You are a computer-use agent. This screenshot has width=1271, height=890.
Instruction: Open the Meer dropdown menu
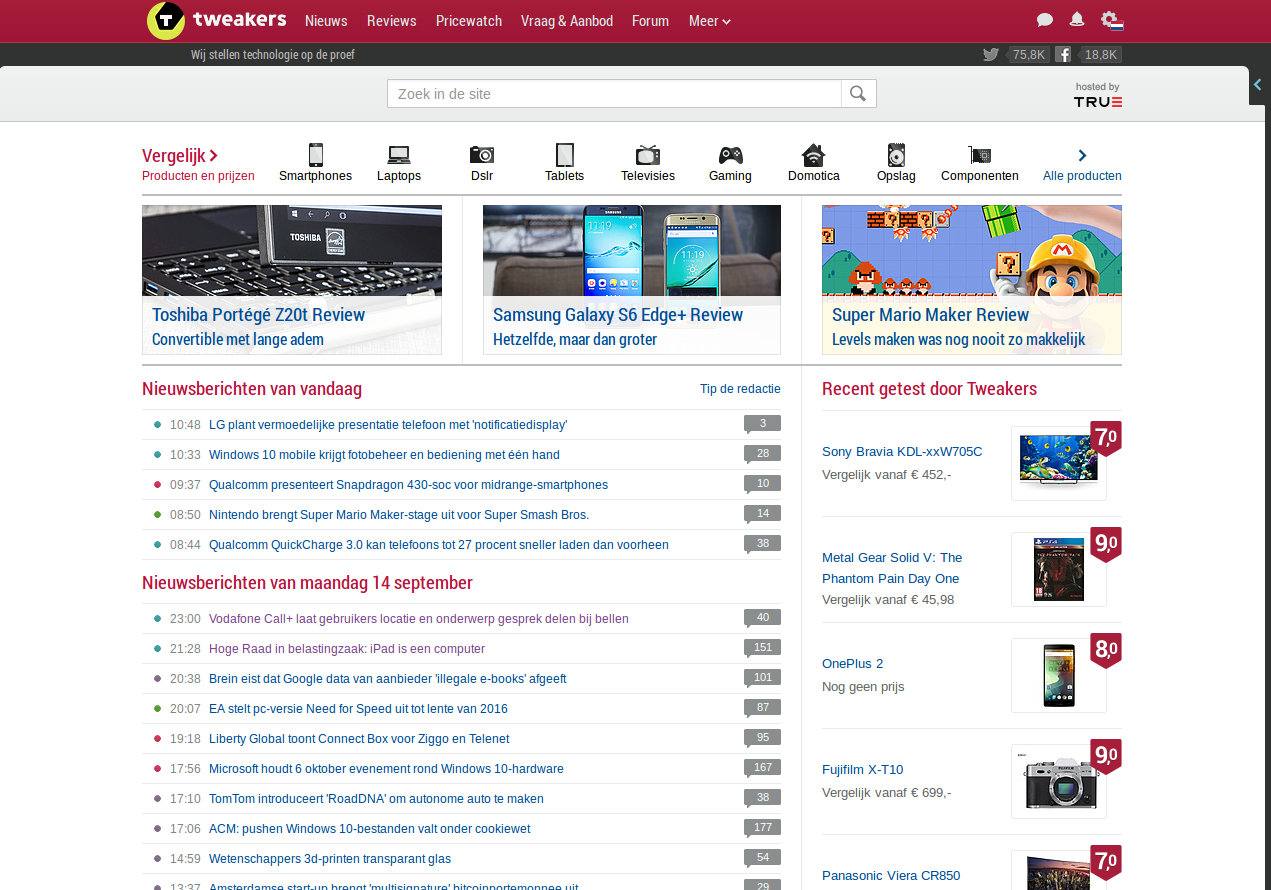click(709, 20)
